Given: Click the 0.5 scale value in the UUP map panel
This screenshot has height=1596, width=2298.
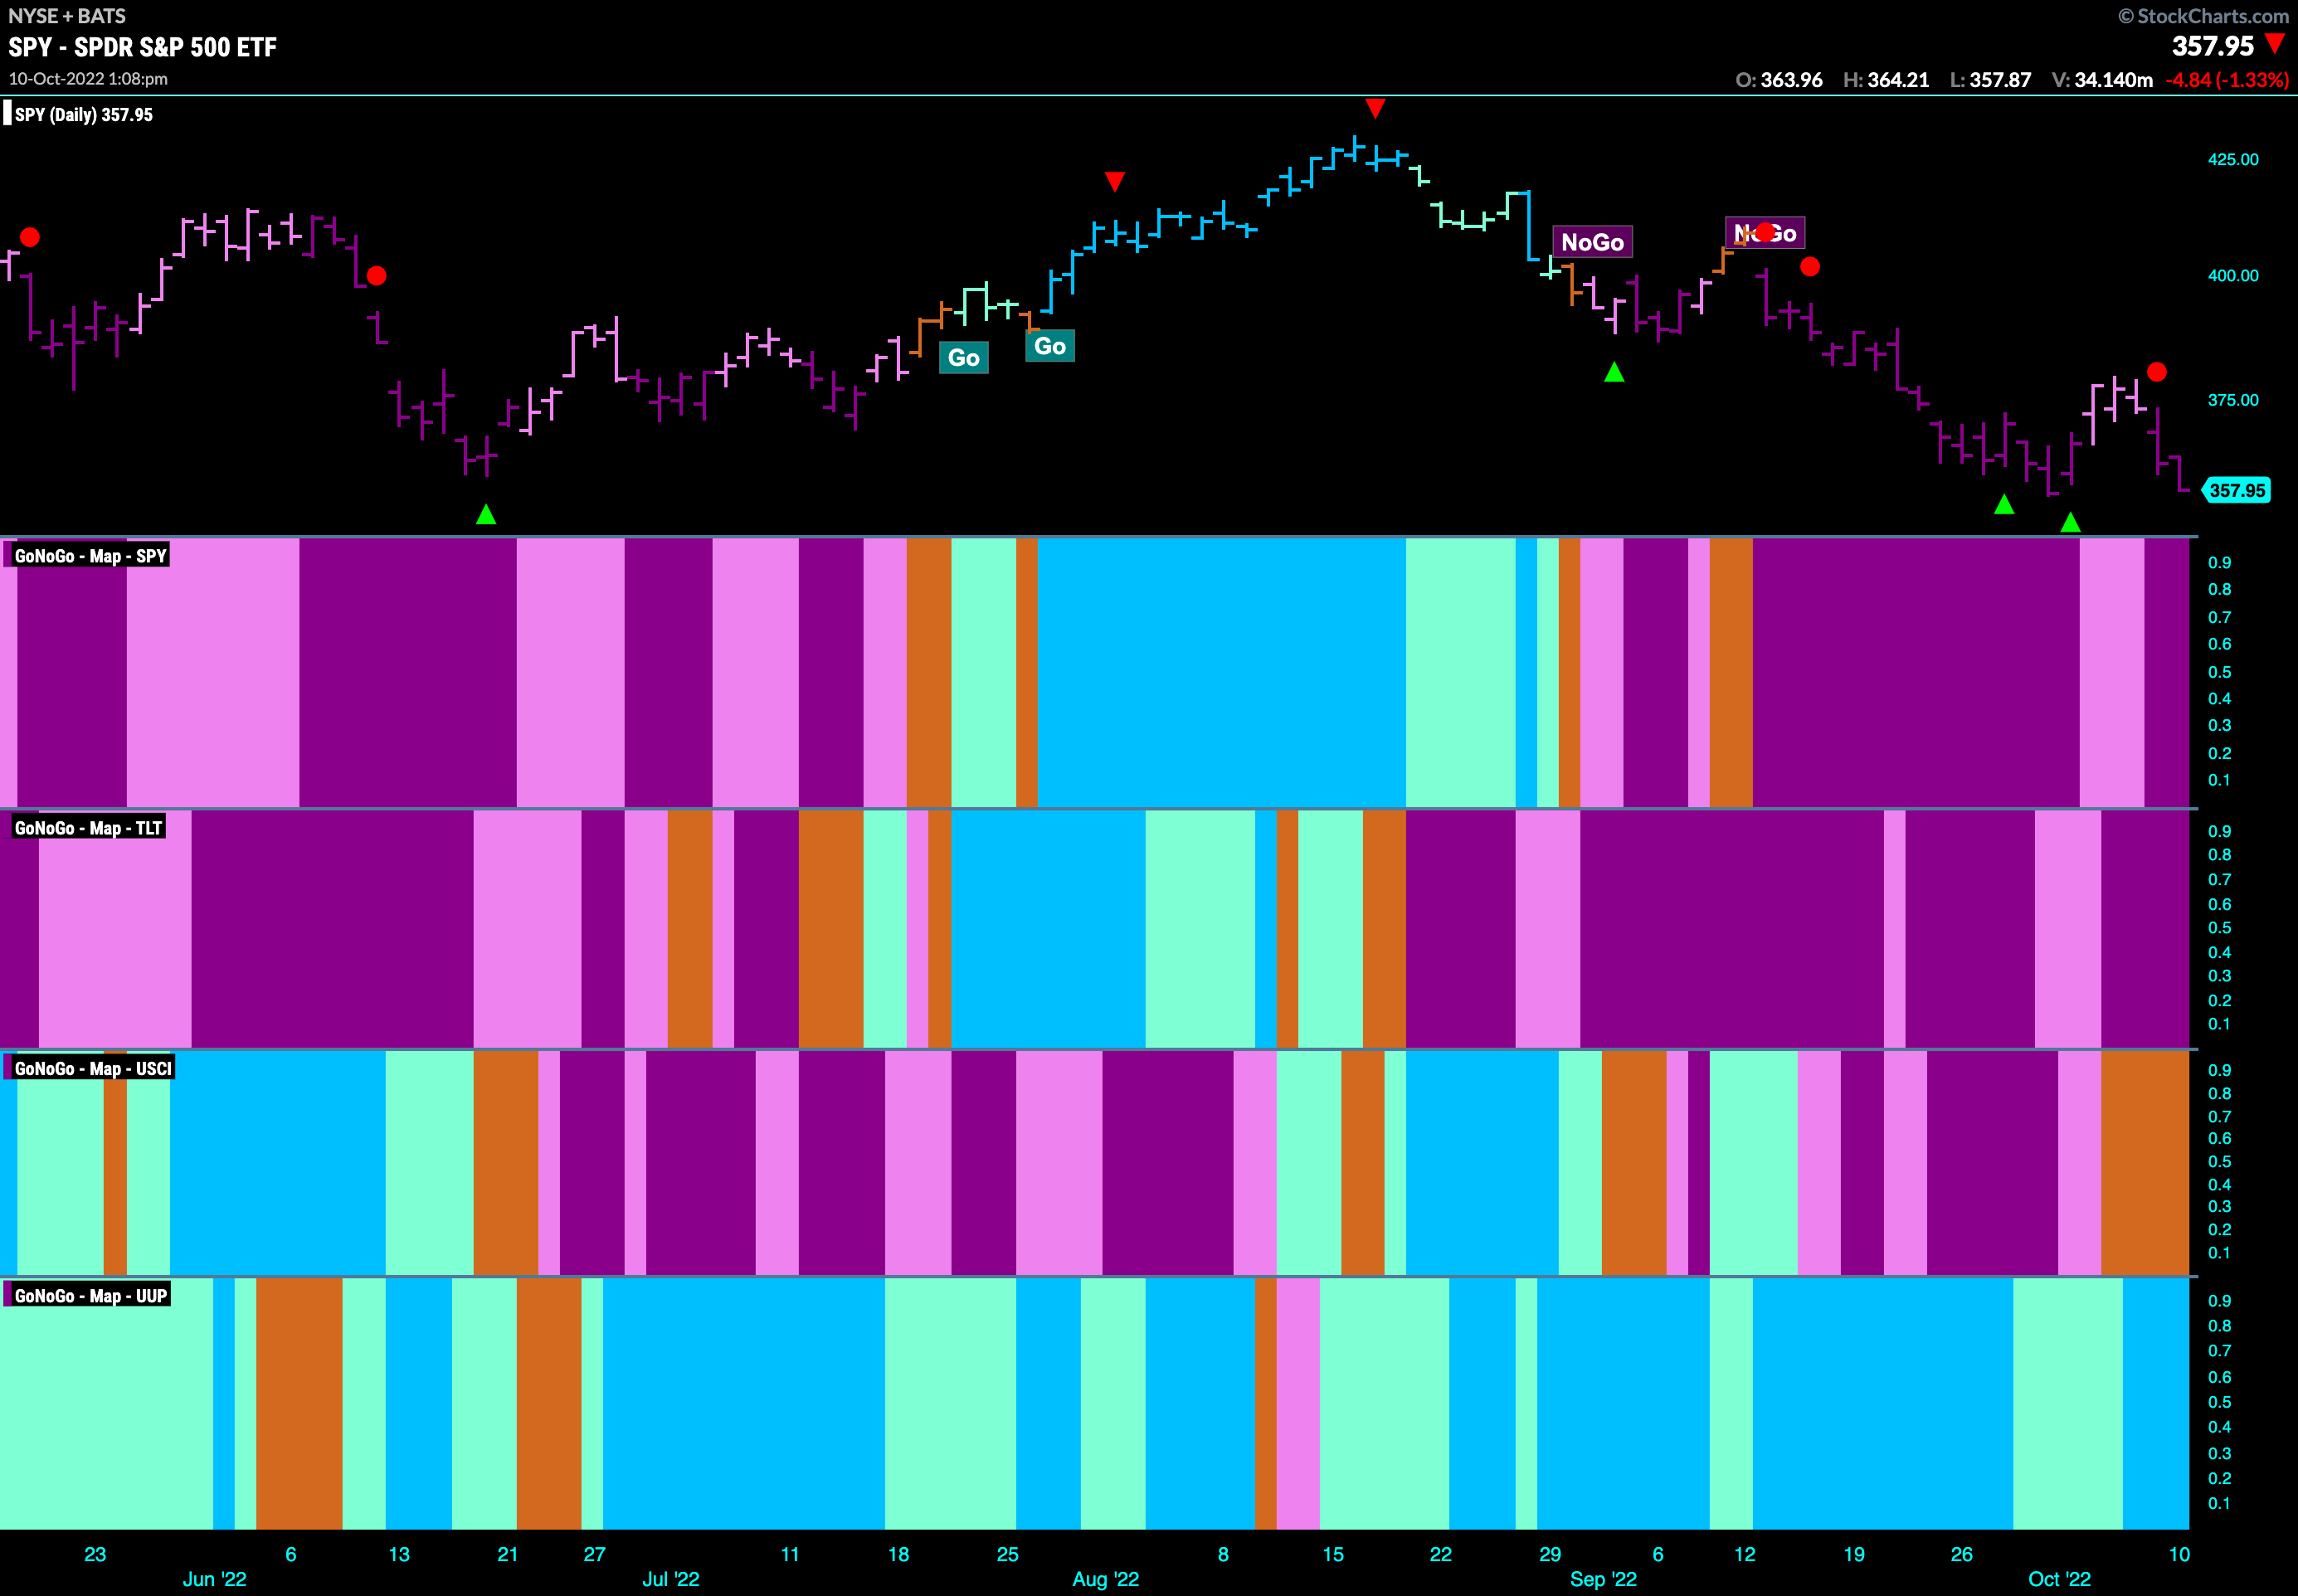Looking at the screenshot, I should (2219, 1402).
